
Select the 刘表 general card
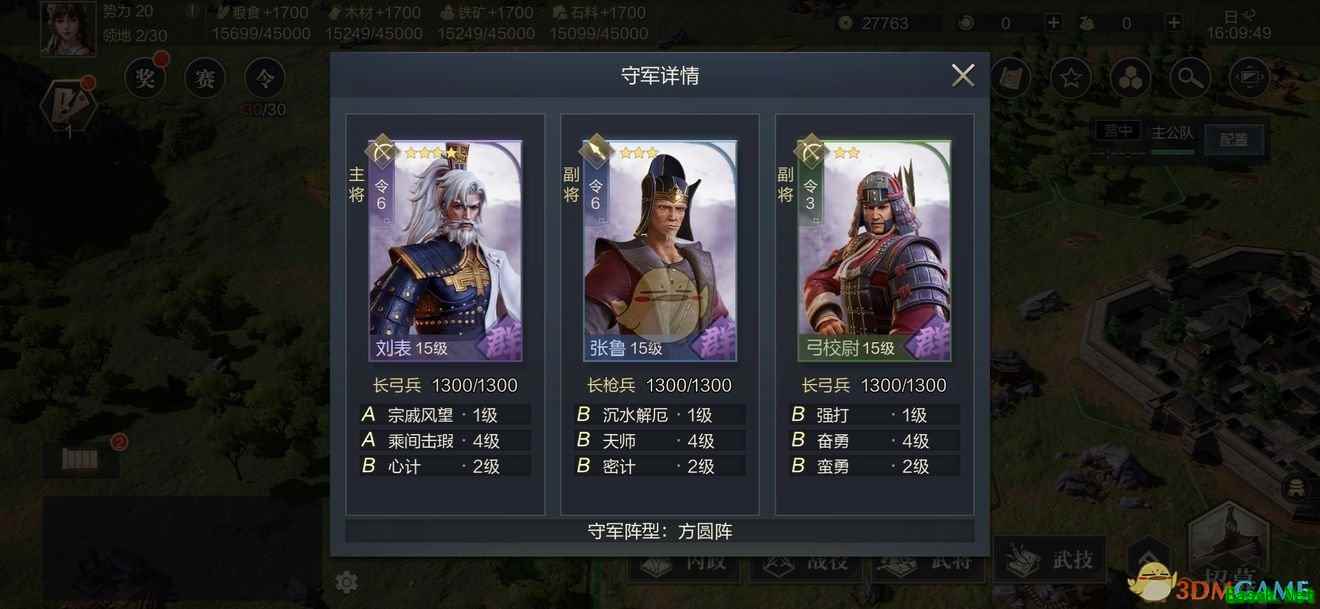pos(445,250)
